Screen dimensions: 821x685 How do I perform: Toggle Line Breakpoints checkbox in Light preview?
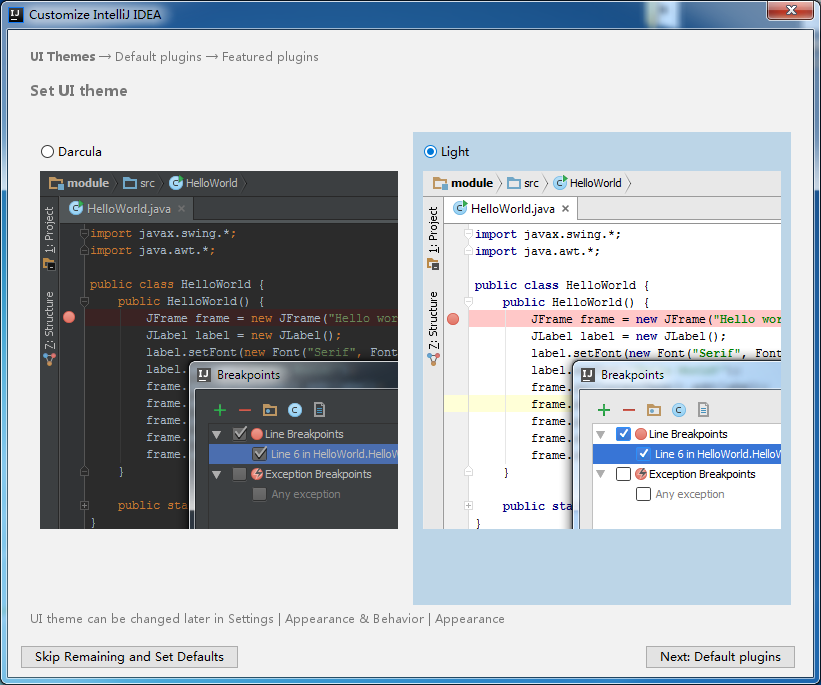623,434
